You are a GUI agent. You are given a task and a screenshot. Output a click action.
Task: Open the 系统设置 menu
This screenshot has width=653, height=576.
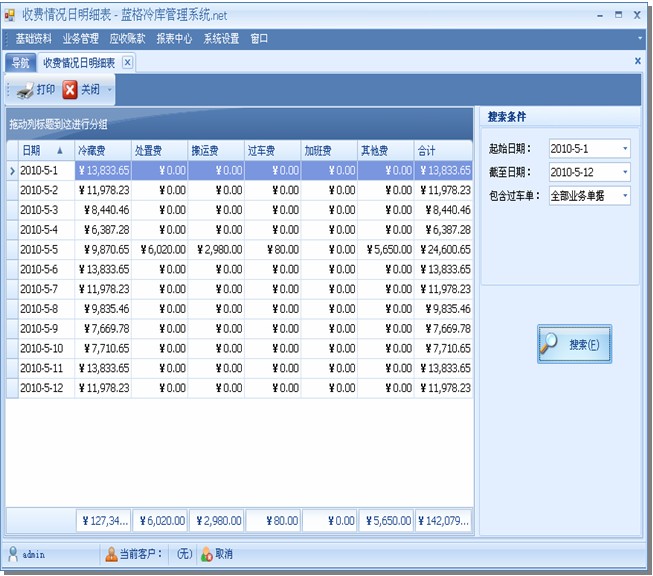pos(221,39)
